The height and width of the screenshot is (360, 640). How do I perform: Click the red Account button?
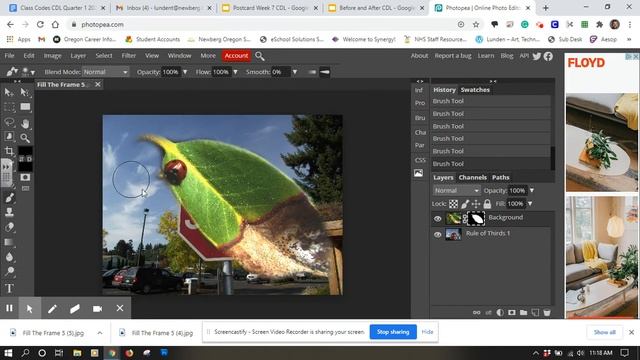point(236,56)
